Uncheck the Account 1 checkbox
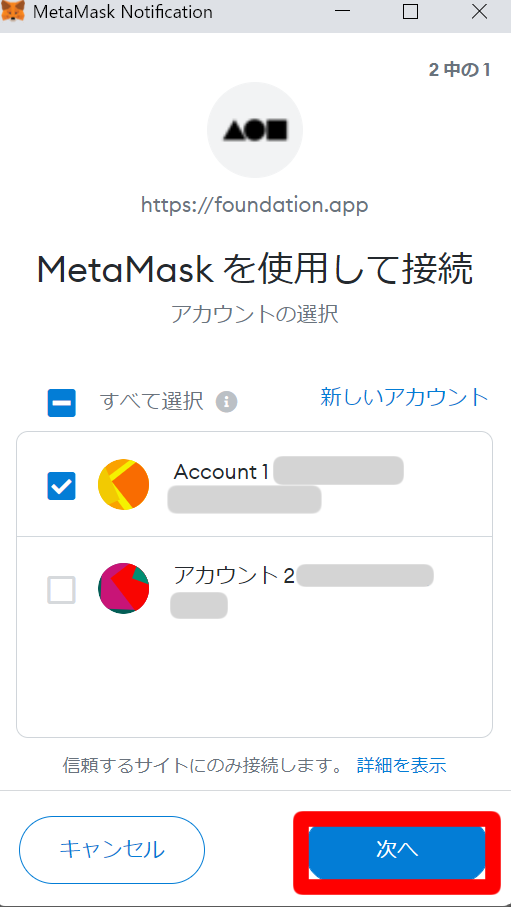This screenshot has height=907, width=511. [61, 486]
